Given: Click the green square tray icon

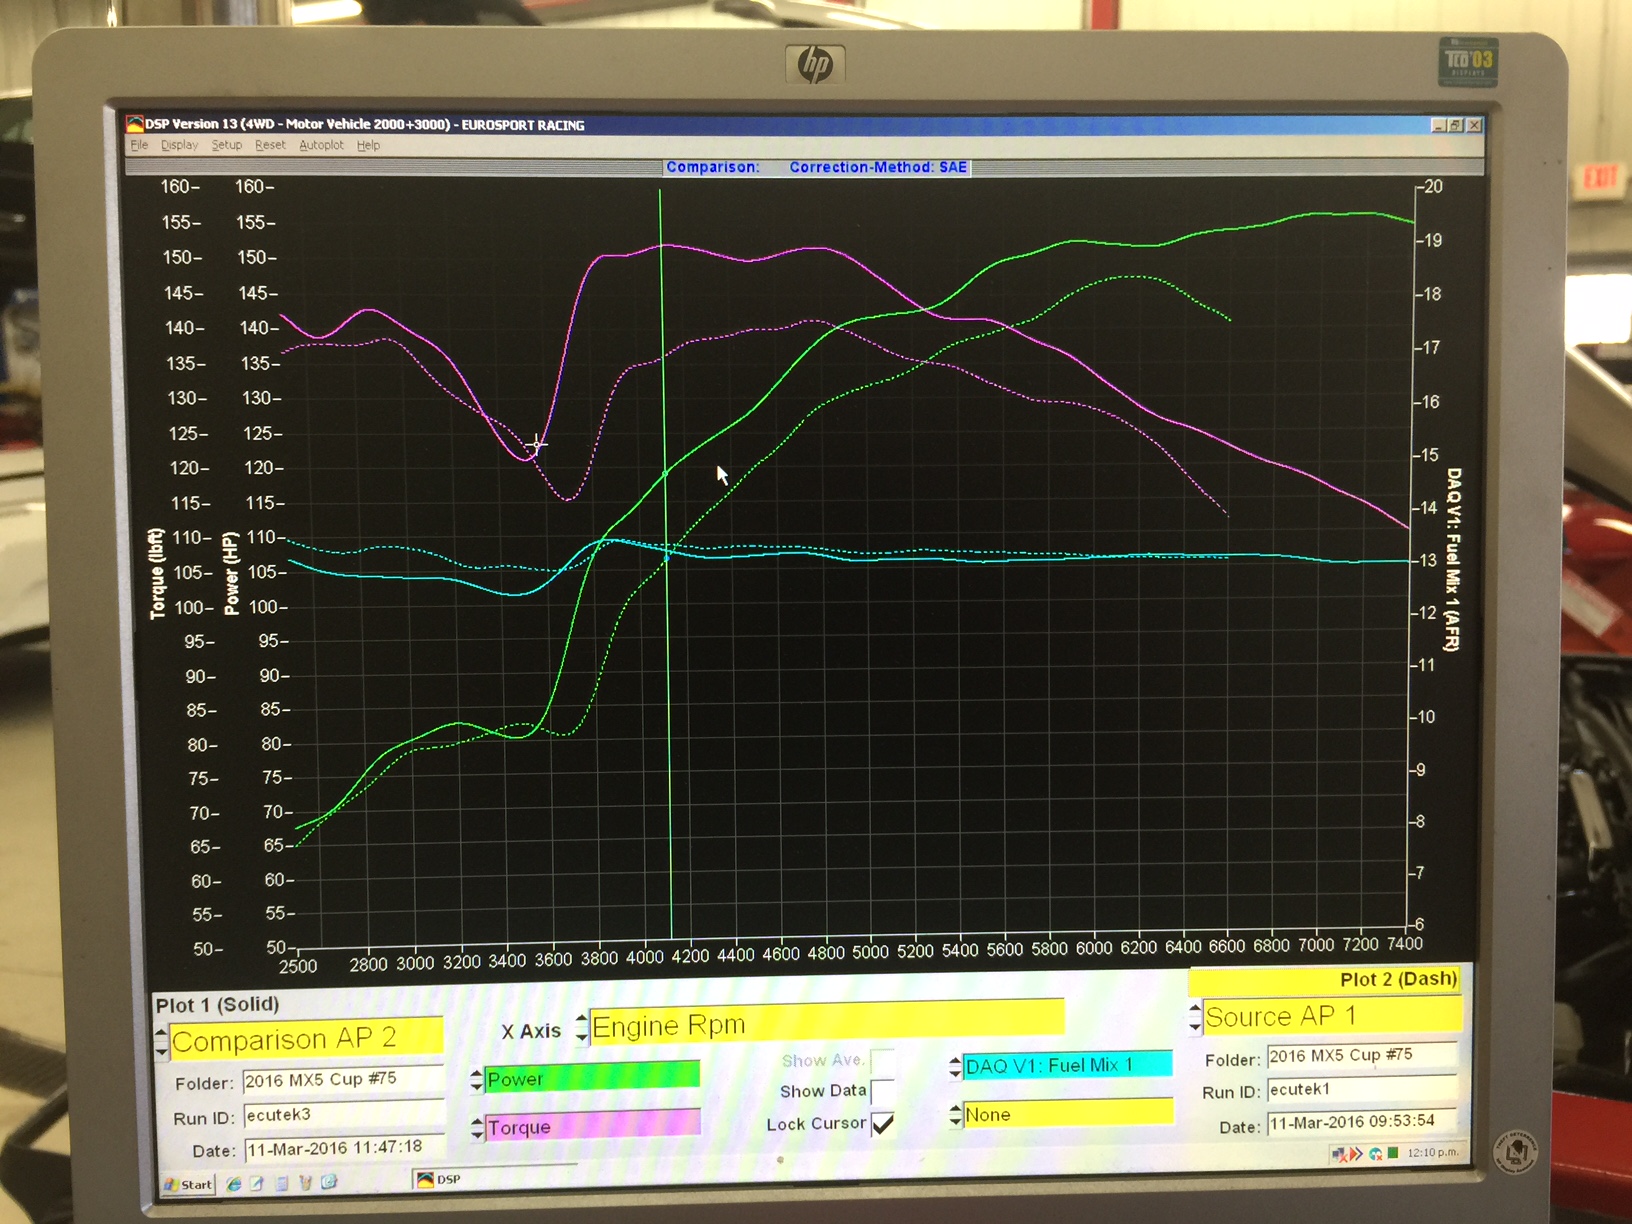Looking at the screenshot, I should pyautogui.click(x=1392, y=1153).
